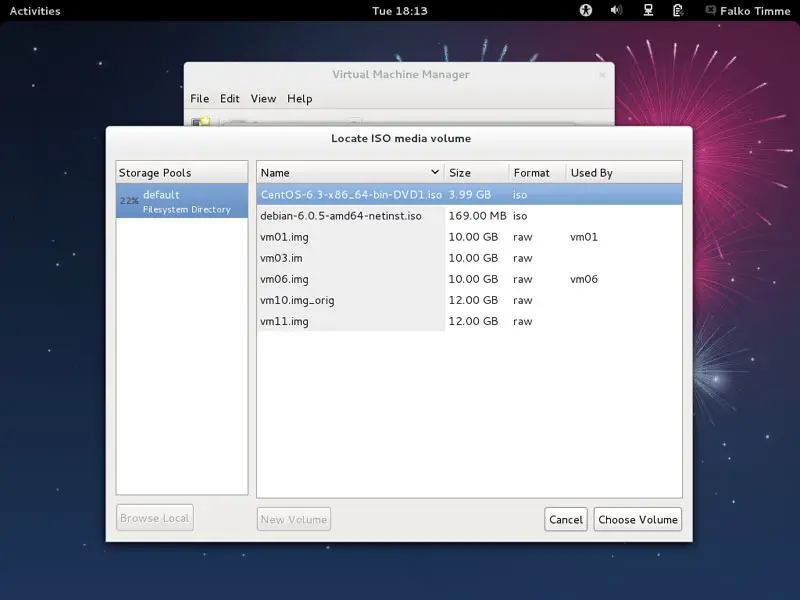The width and height of the screenshot is (800, 600).
Task: Click the accessibility icon in top bar
Action: 586,11
